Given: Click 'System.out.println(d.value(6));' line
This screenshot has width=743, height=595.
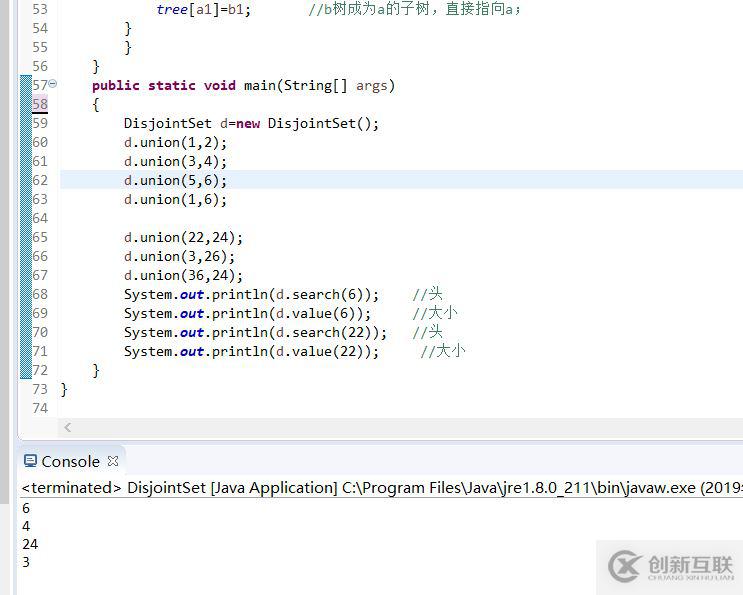Looking at the screenshot, I should (247, 314).
